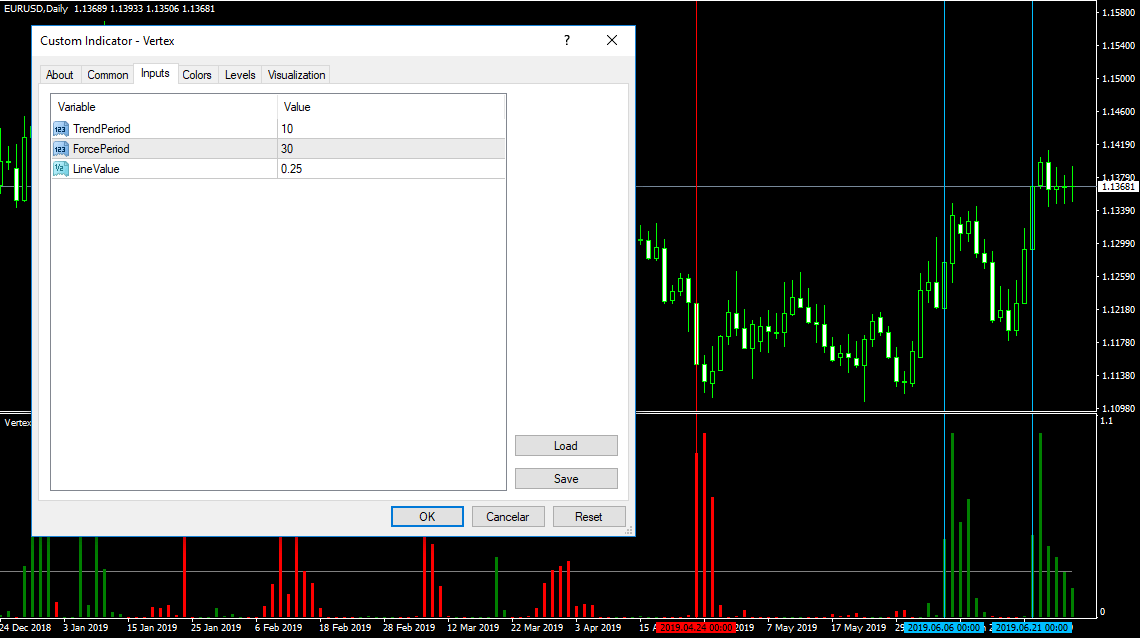Switch to the Common tab
The image size is (1140, 638).
[x=108, y=75]
